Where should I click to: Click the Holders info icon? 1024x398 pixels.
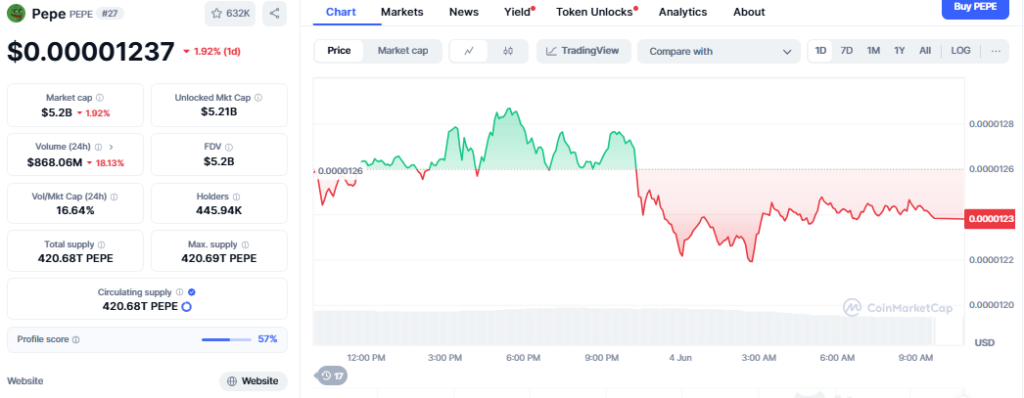236,197
